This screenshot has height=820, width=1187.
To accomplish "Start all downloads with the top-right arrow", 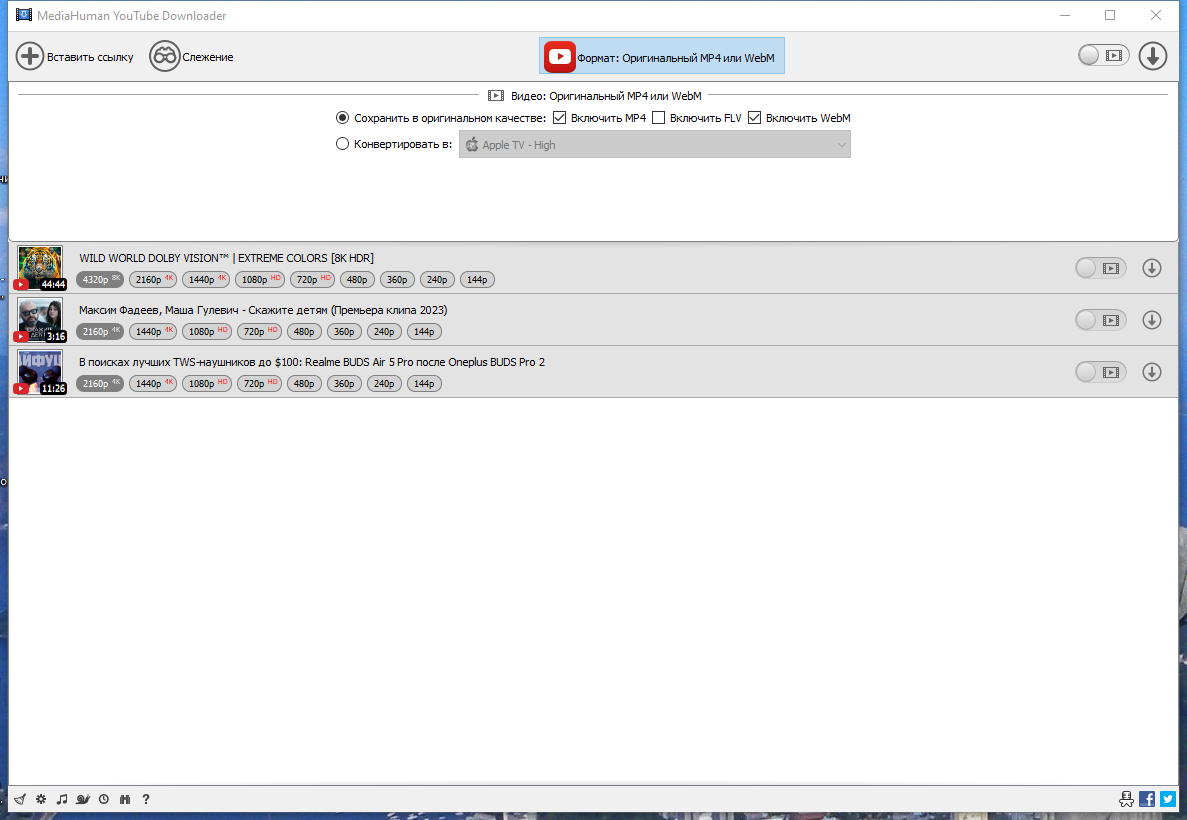I will pyautogui.click(x=1153, y=56).
